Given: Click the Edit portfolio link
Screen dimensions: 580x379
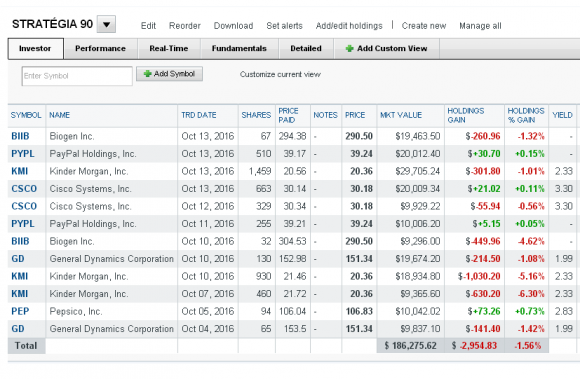Looking at the screenshot, I should click(148, 26).
